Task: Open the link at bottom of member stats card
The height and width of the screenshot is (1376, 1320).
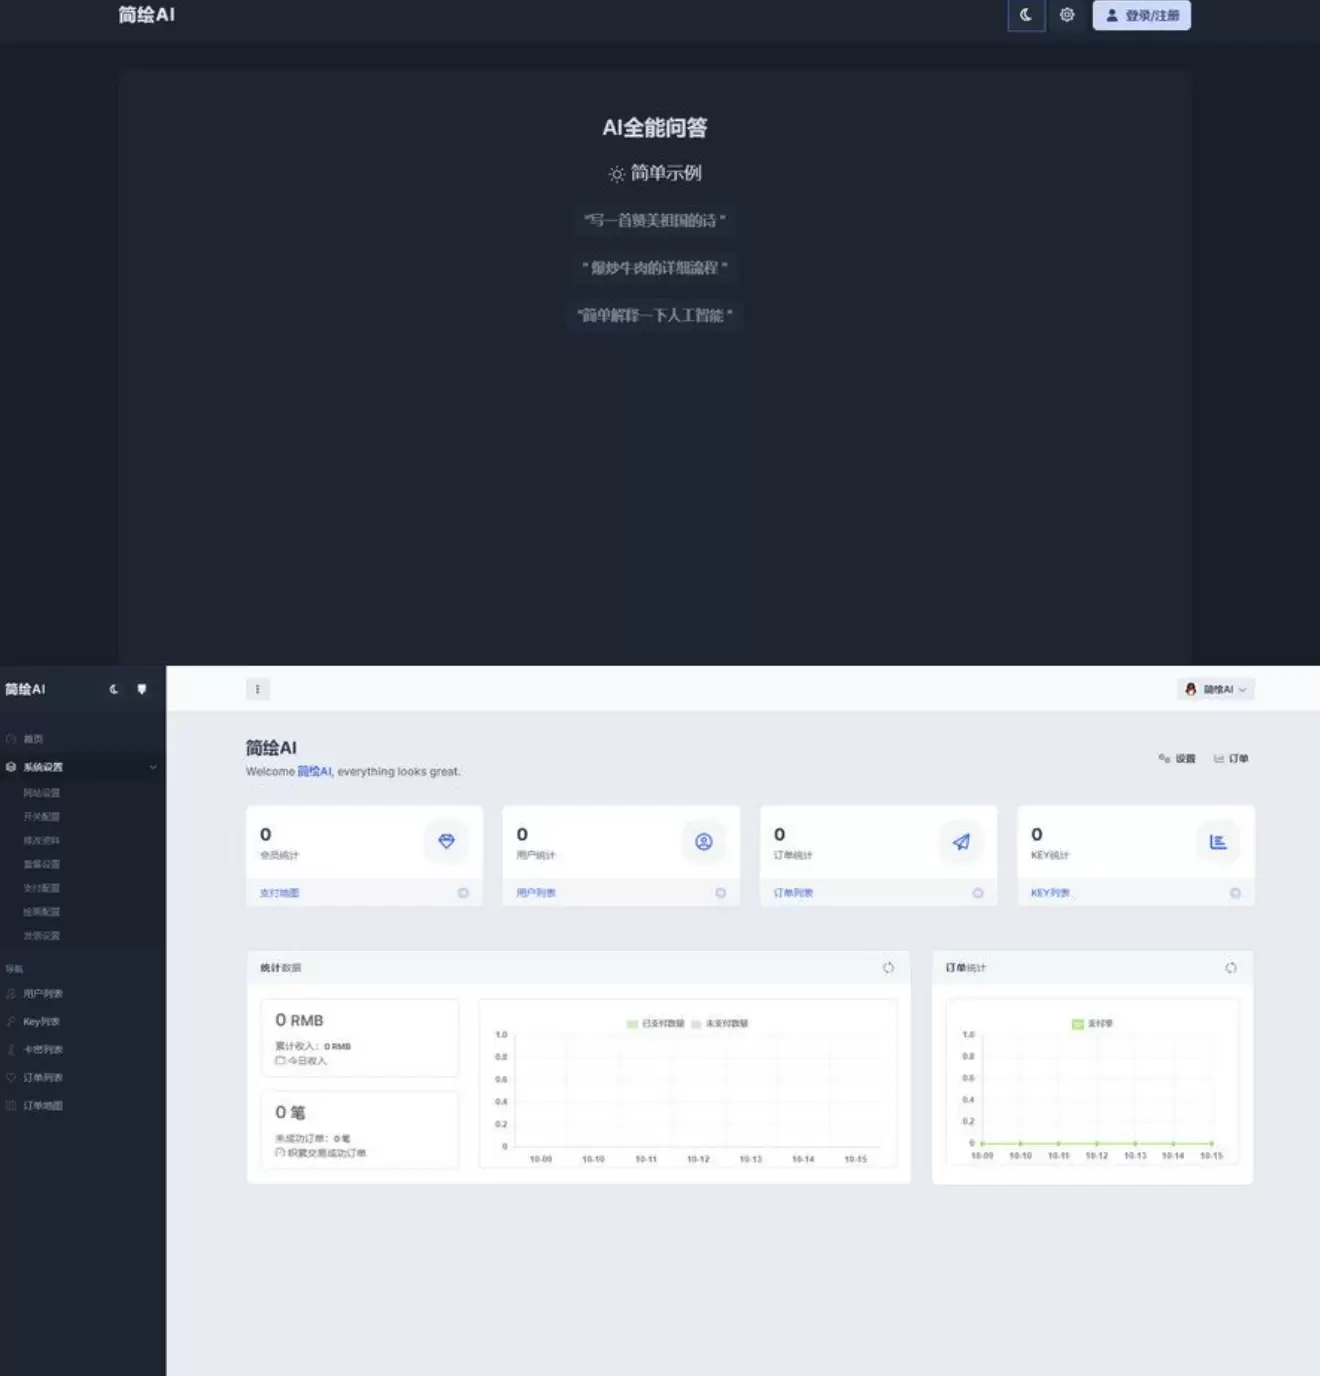Action: tap(279, 893)
